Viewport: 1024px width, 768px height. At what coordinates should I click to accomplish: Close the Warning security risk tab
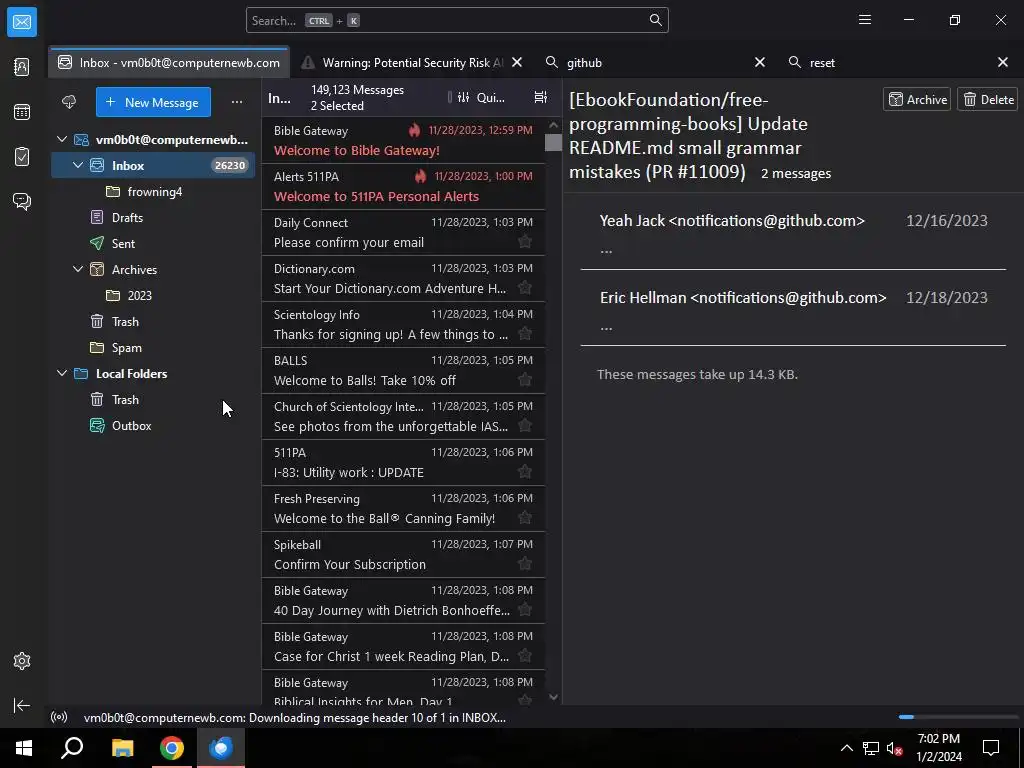tap(517, 62)
